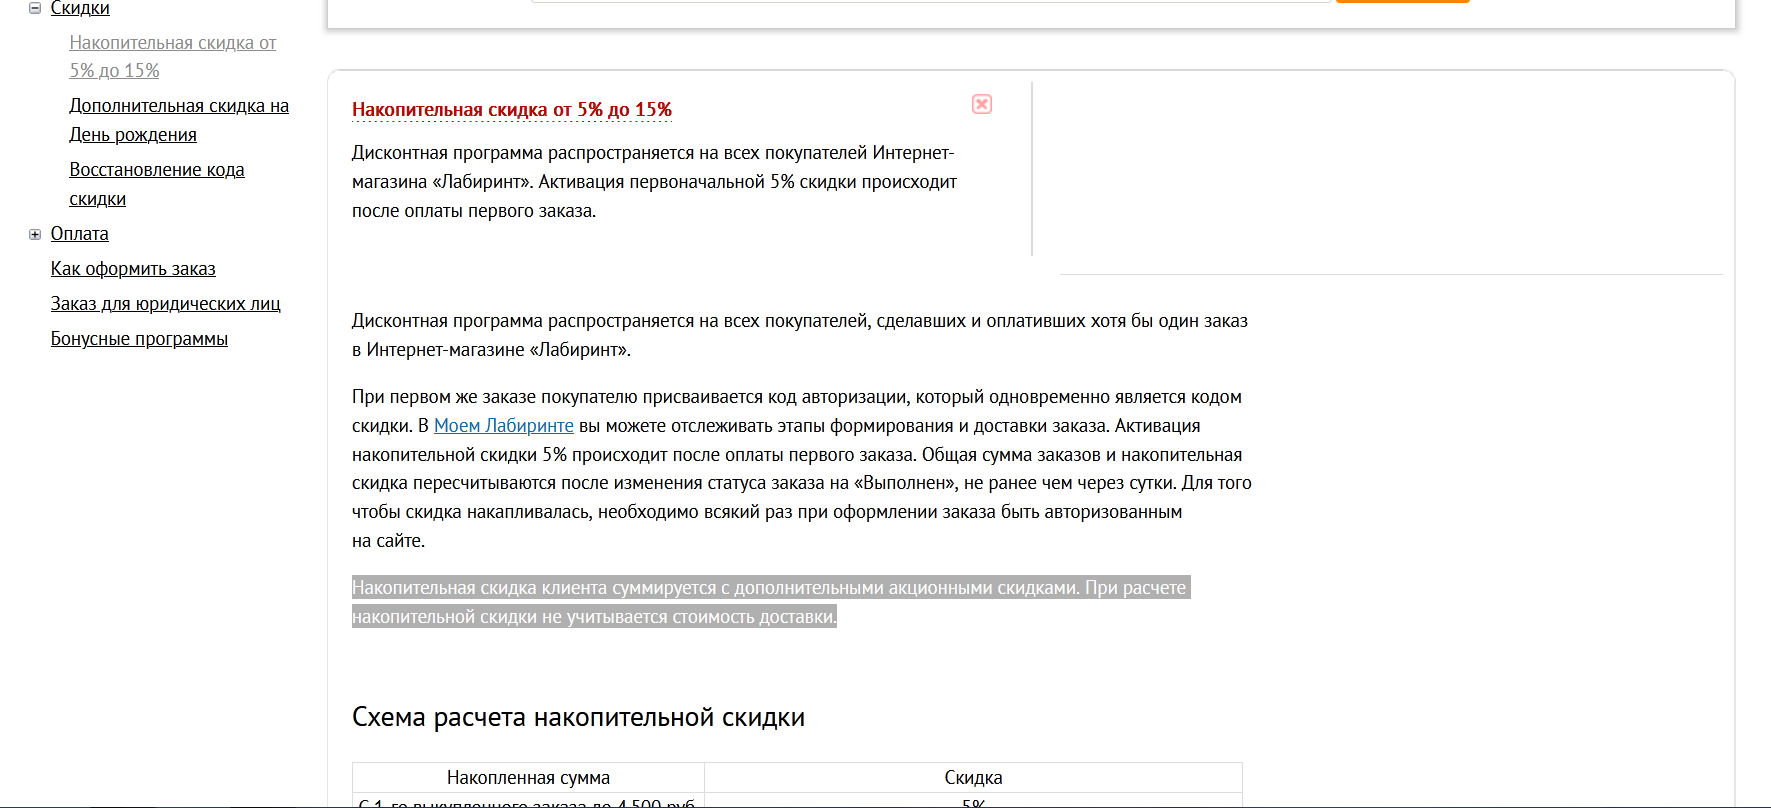Viewport: 1771px width, 808px height.
Task: Click the Схема расчета накопительной скидки heading
Action: point(578,718)
